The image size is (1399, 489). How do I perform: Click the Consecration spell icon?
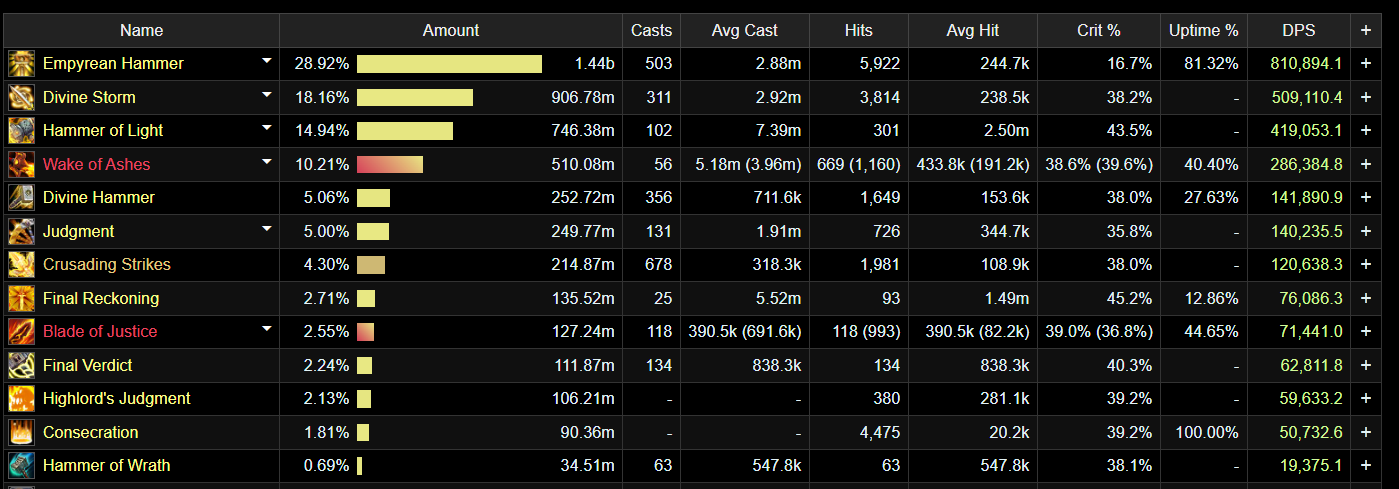(21, 432)
